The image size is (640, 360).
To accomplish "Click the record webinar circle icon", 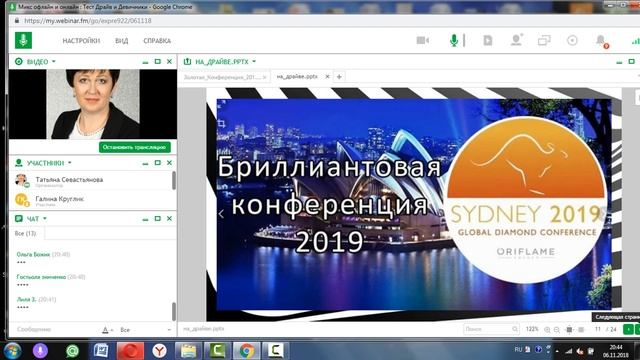I will click(x=572, y=40).
